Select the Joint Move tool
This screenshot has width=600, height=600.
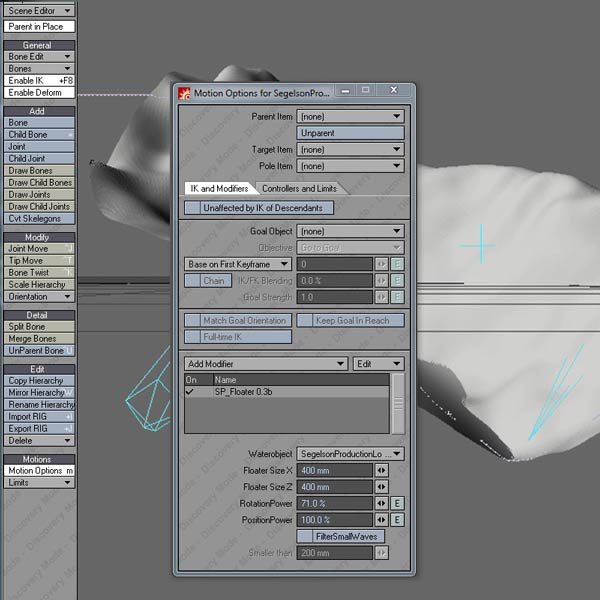38,248
